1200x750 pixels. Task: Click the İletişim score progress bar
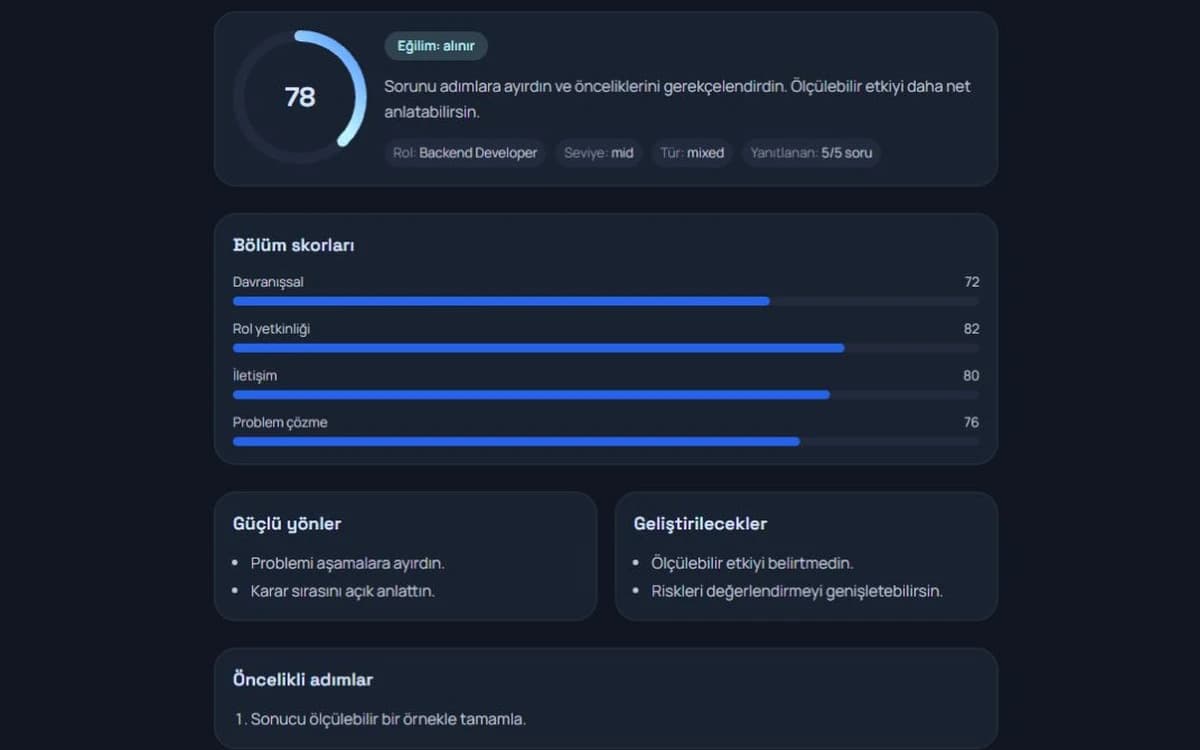[x=606, y=395]
